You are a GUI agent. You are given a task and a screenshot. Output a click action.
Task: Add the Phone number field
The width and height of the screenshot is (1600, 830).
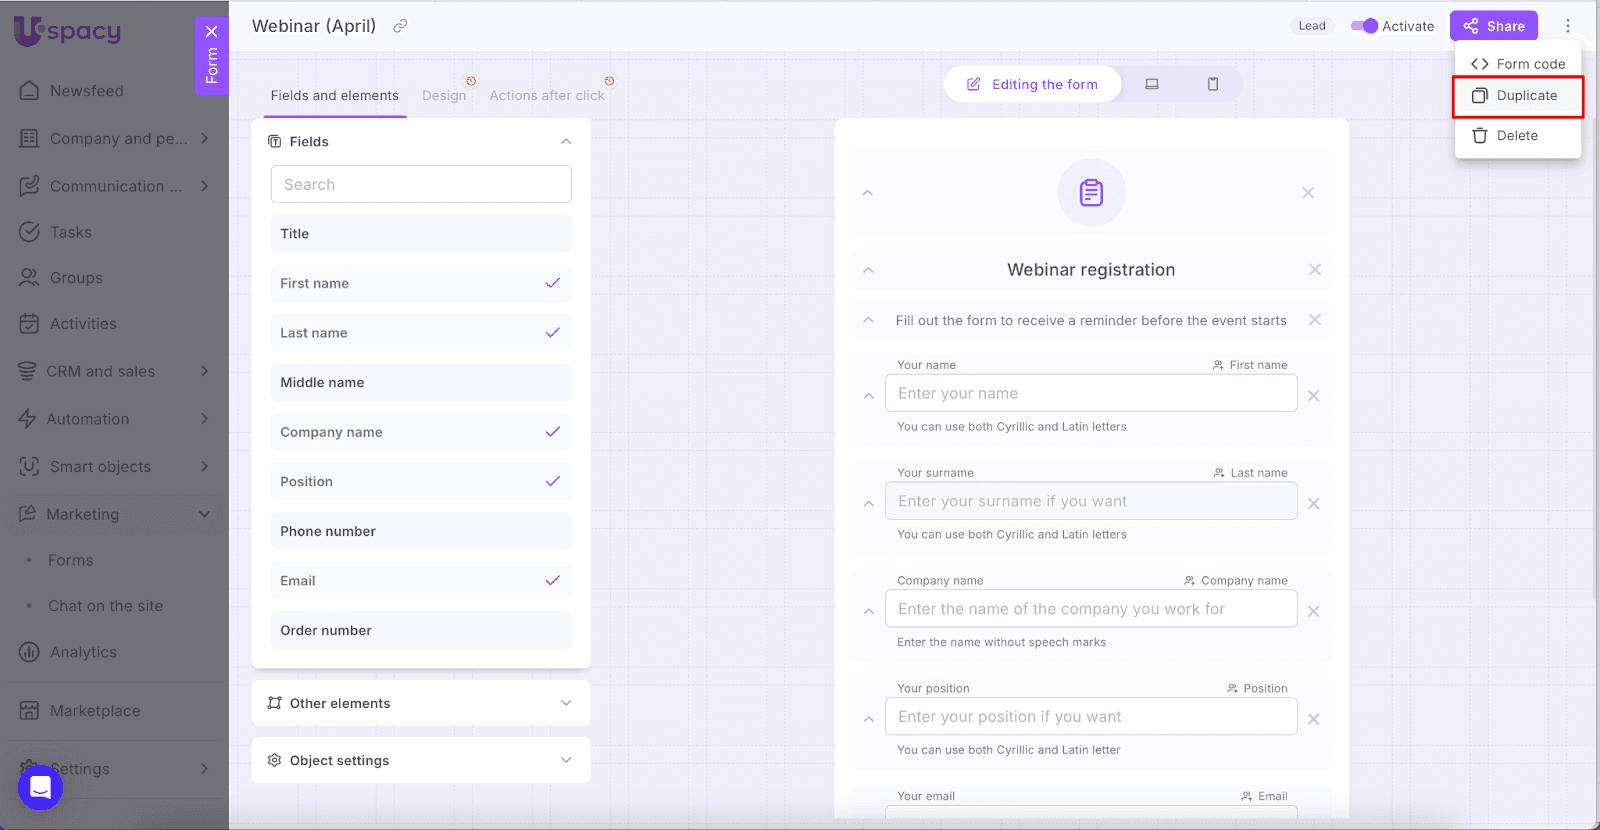(x=421, y=531)
